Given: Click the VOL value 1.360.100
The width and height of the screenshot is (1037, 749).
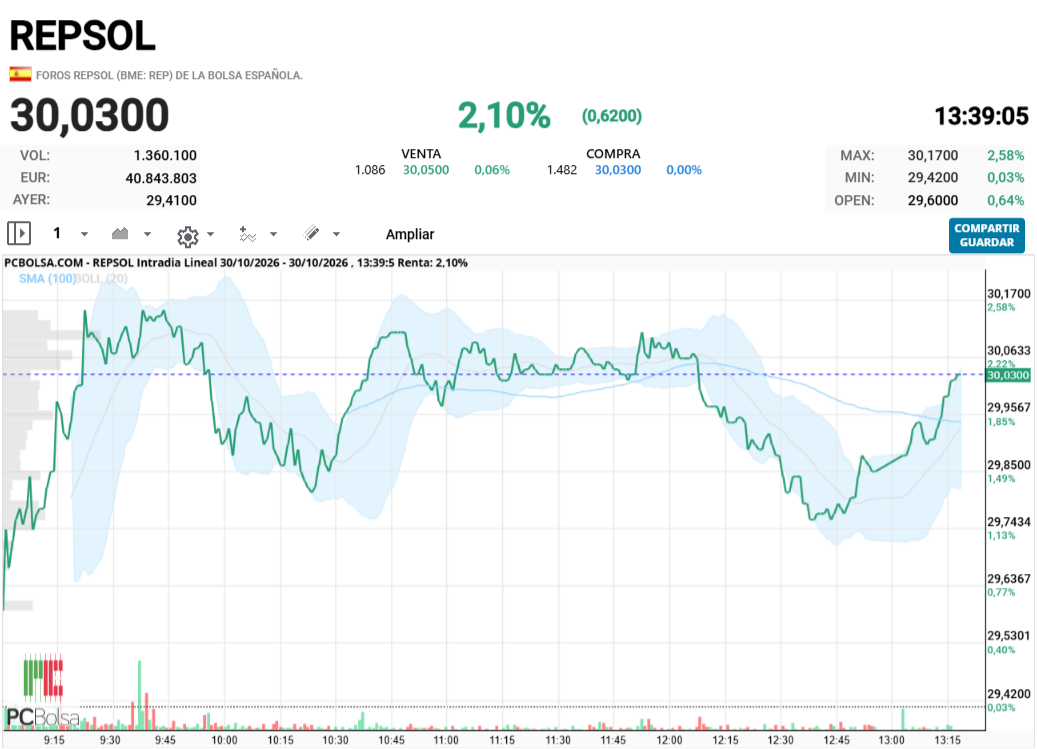Looking at the screenshot, I should pyautogui.click(x=165, y=155).
